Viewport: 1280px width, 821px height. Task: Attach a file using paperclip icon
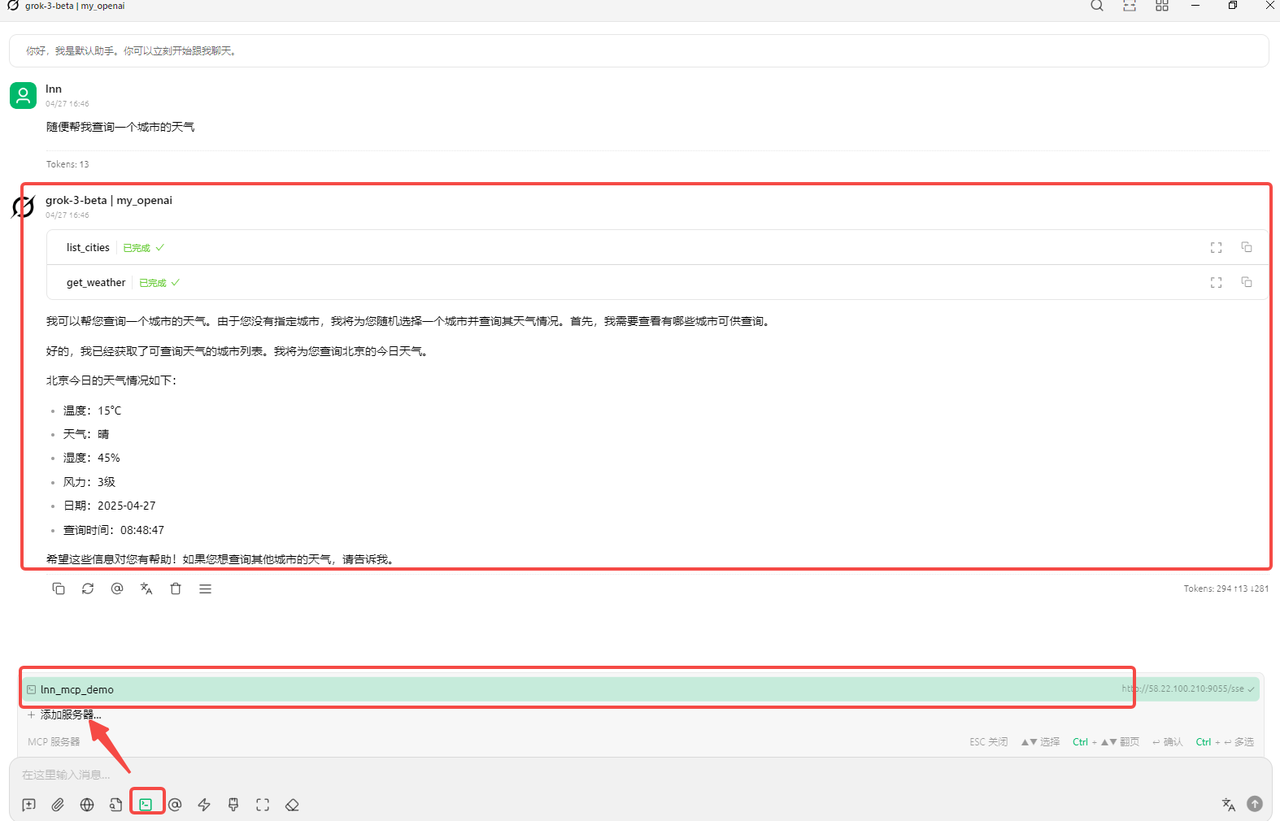[x=58, y=805]
